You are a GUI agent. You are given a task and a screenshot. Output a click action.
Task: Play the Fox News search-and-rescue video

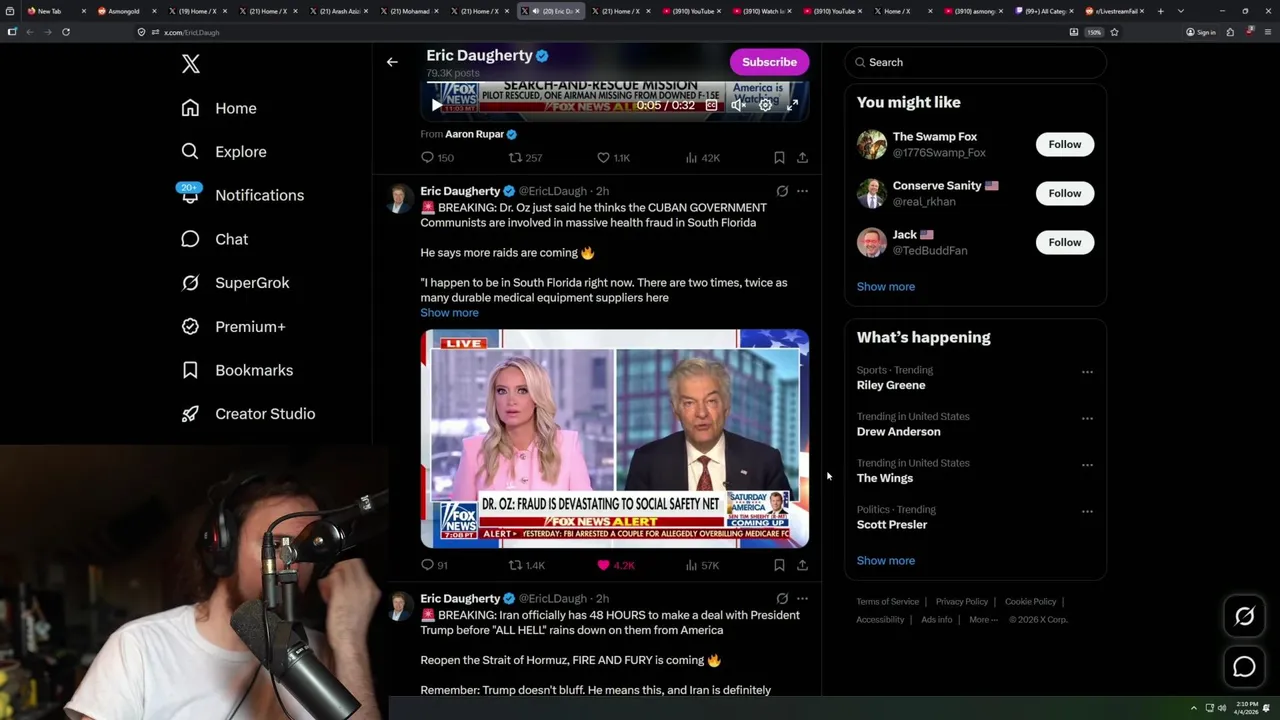click(x=436, y=105)
